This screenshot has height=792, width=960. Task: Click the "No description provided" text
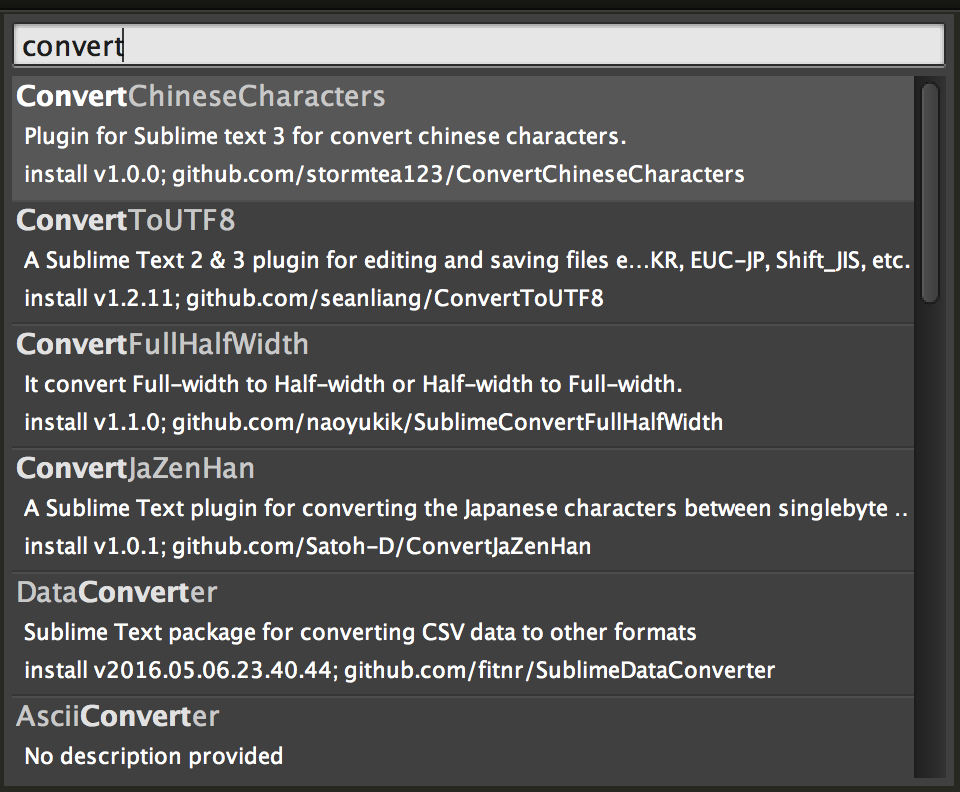153,755
